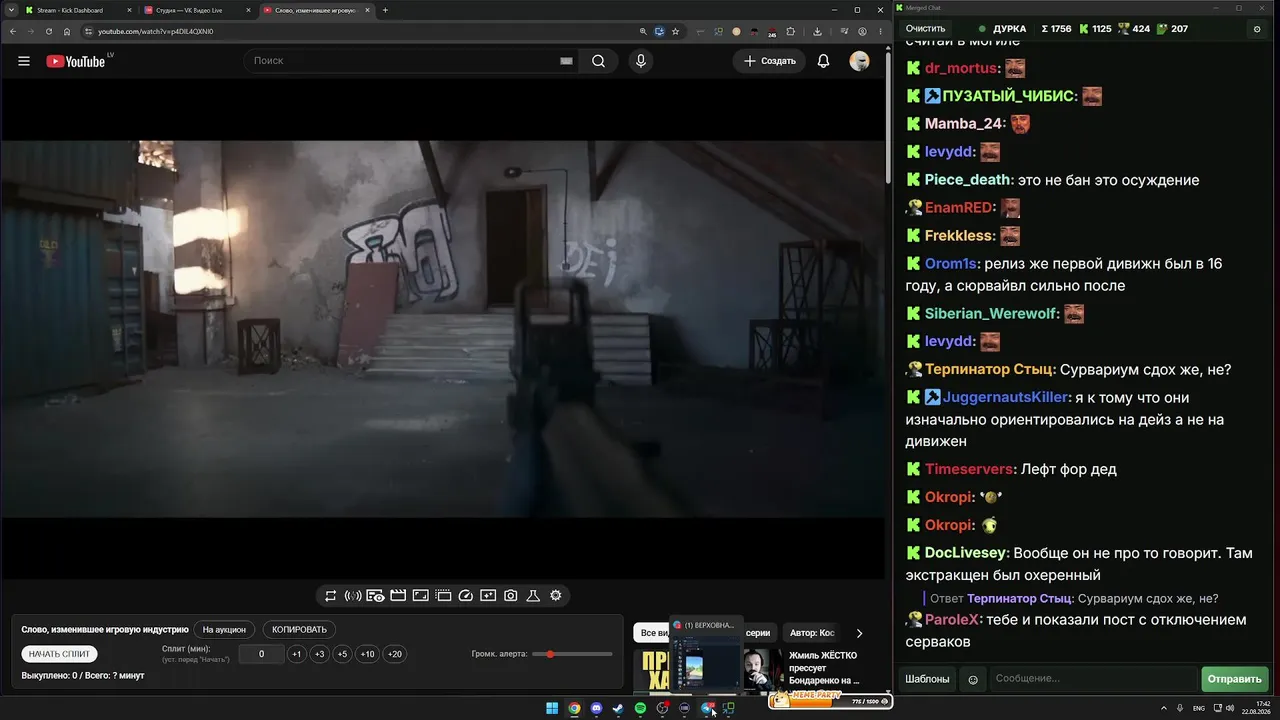Click the loop icon in player toolbar

pos(331,596)
